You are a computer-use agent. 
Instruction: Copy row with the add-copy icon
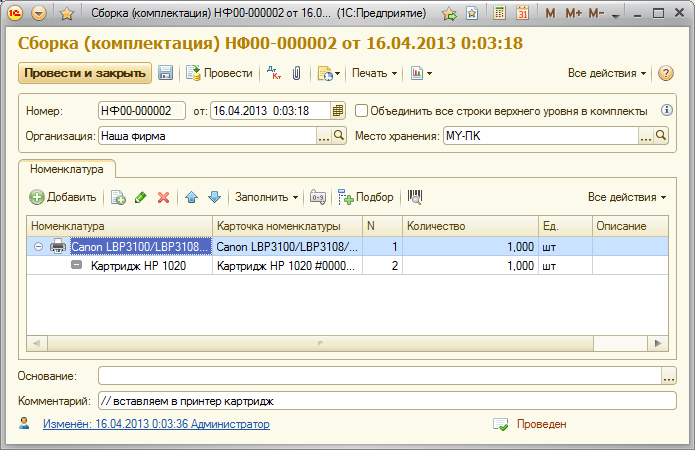[118, 197]
